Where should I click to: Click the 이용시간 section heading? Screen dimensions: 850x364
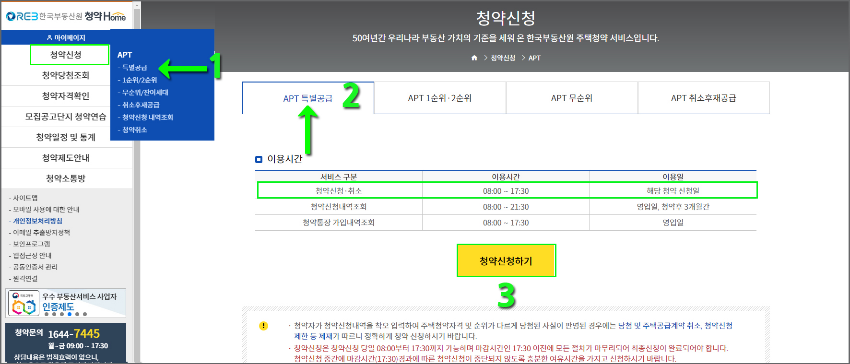tap(285, 159)
